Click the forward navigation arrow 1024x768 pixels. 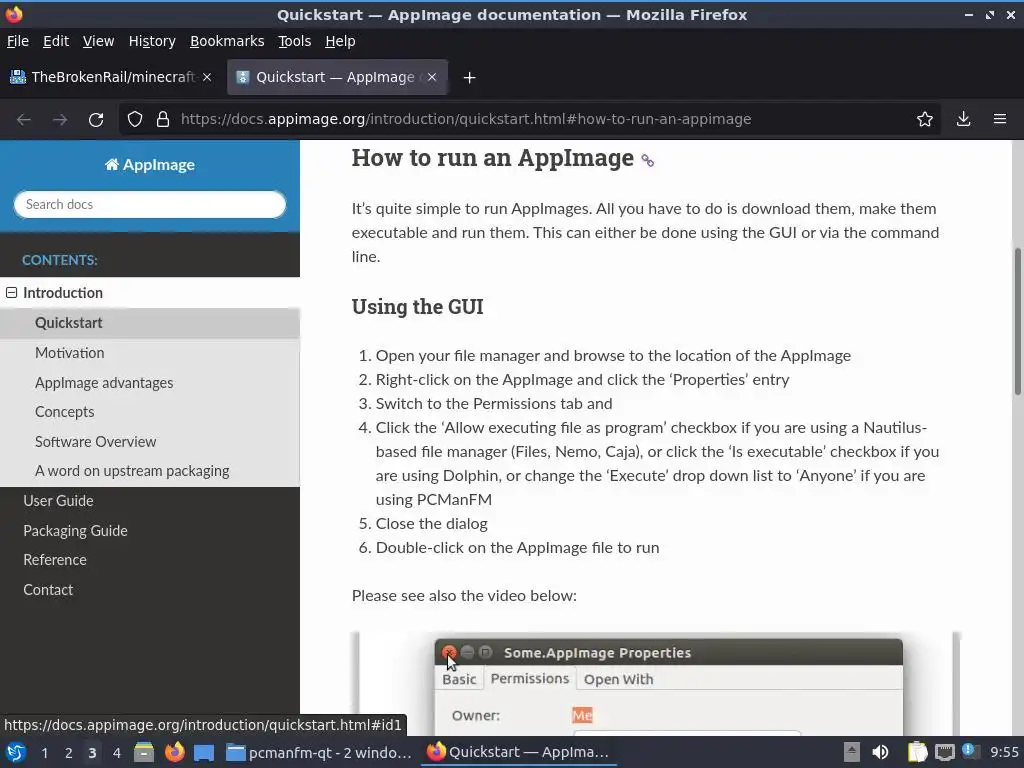60,120
